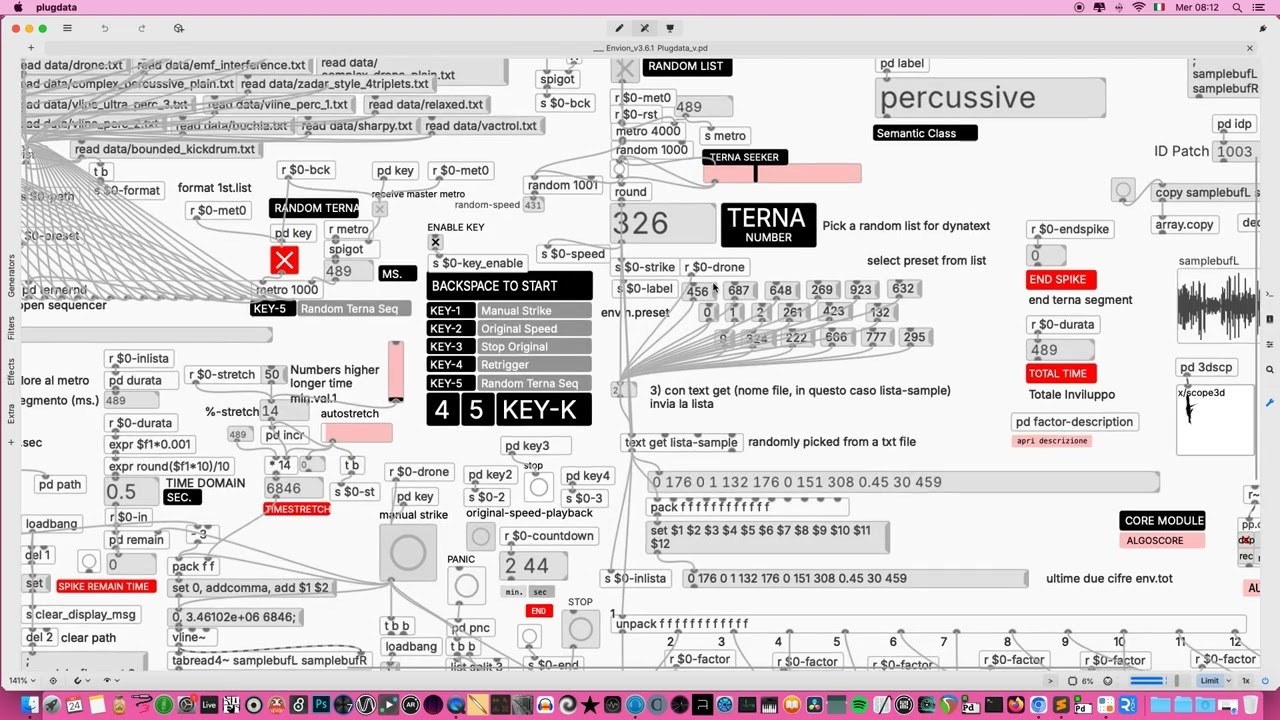Screen dimensions: 1280x720
Task: Open Wi-Fi status in menu bar
Action: point(1138,7)
